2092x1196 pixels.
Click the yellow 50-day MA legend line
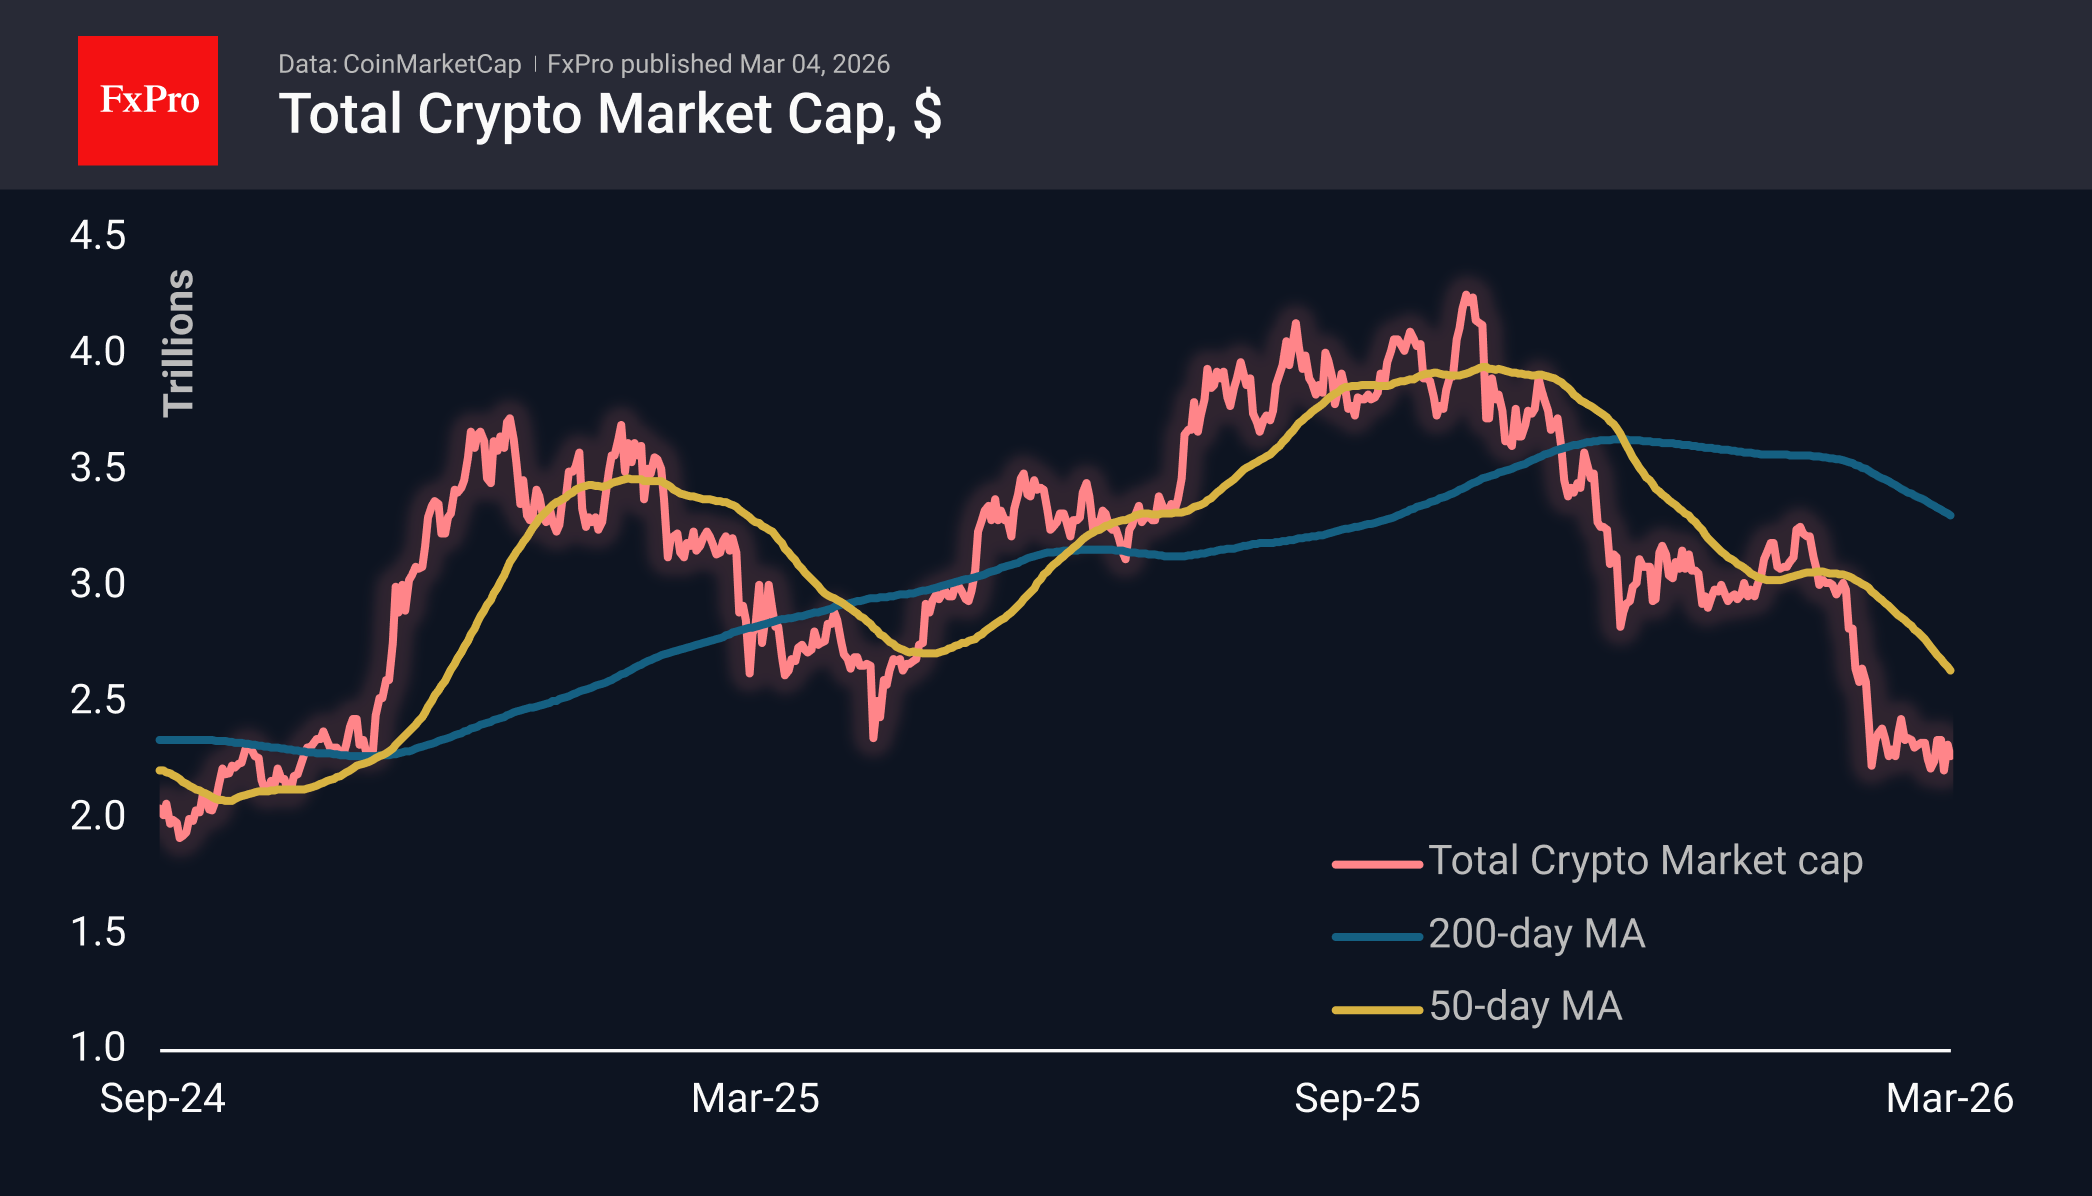(x=1377, y=1010)
